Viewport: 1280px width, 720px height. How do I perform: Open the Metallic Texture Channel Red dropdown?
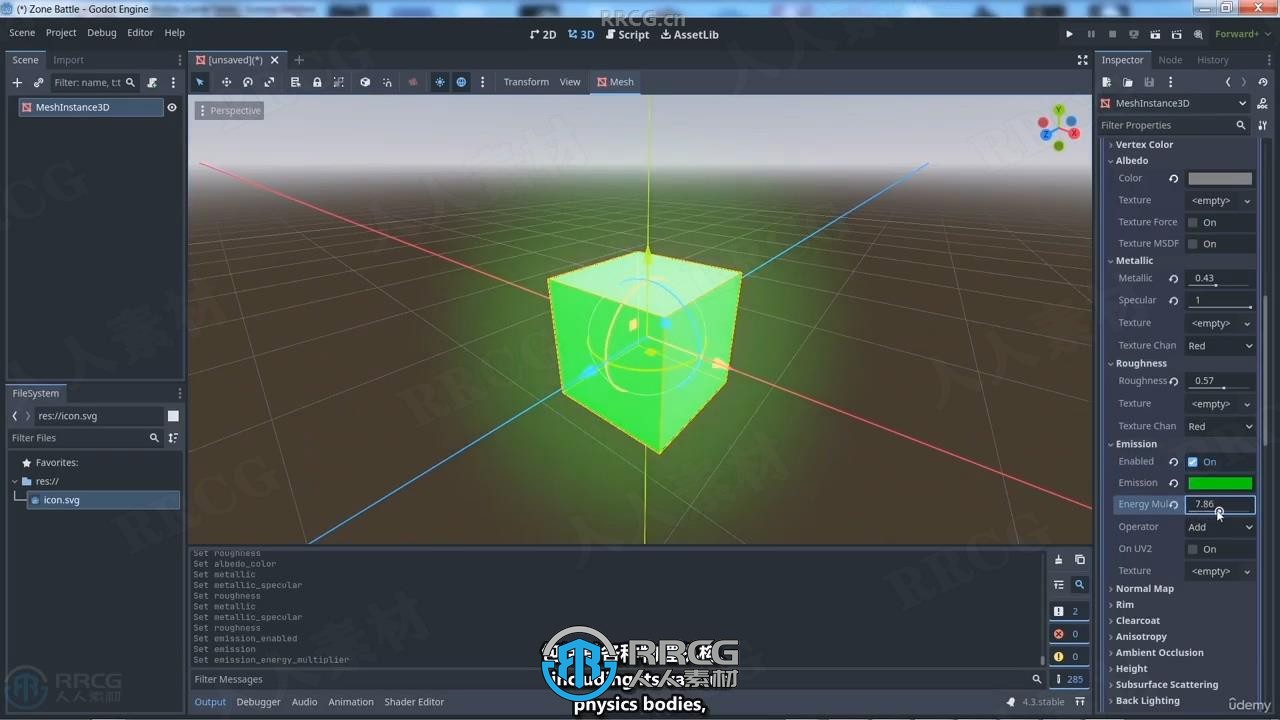1220,346
